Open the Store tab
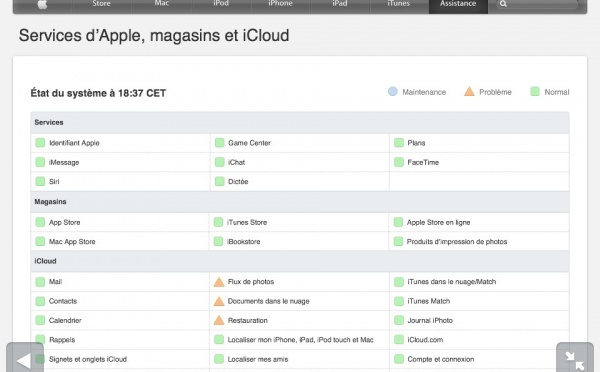 pyautogui.click(x=101, y=3)
